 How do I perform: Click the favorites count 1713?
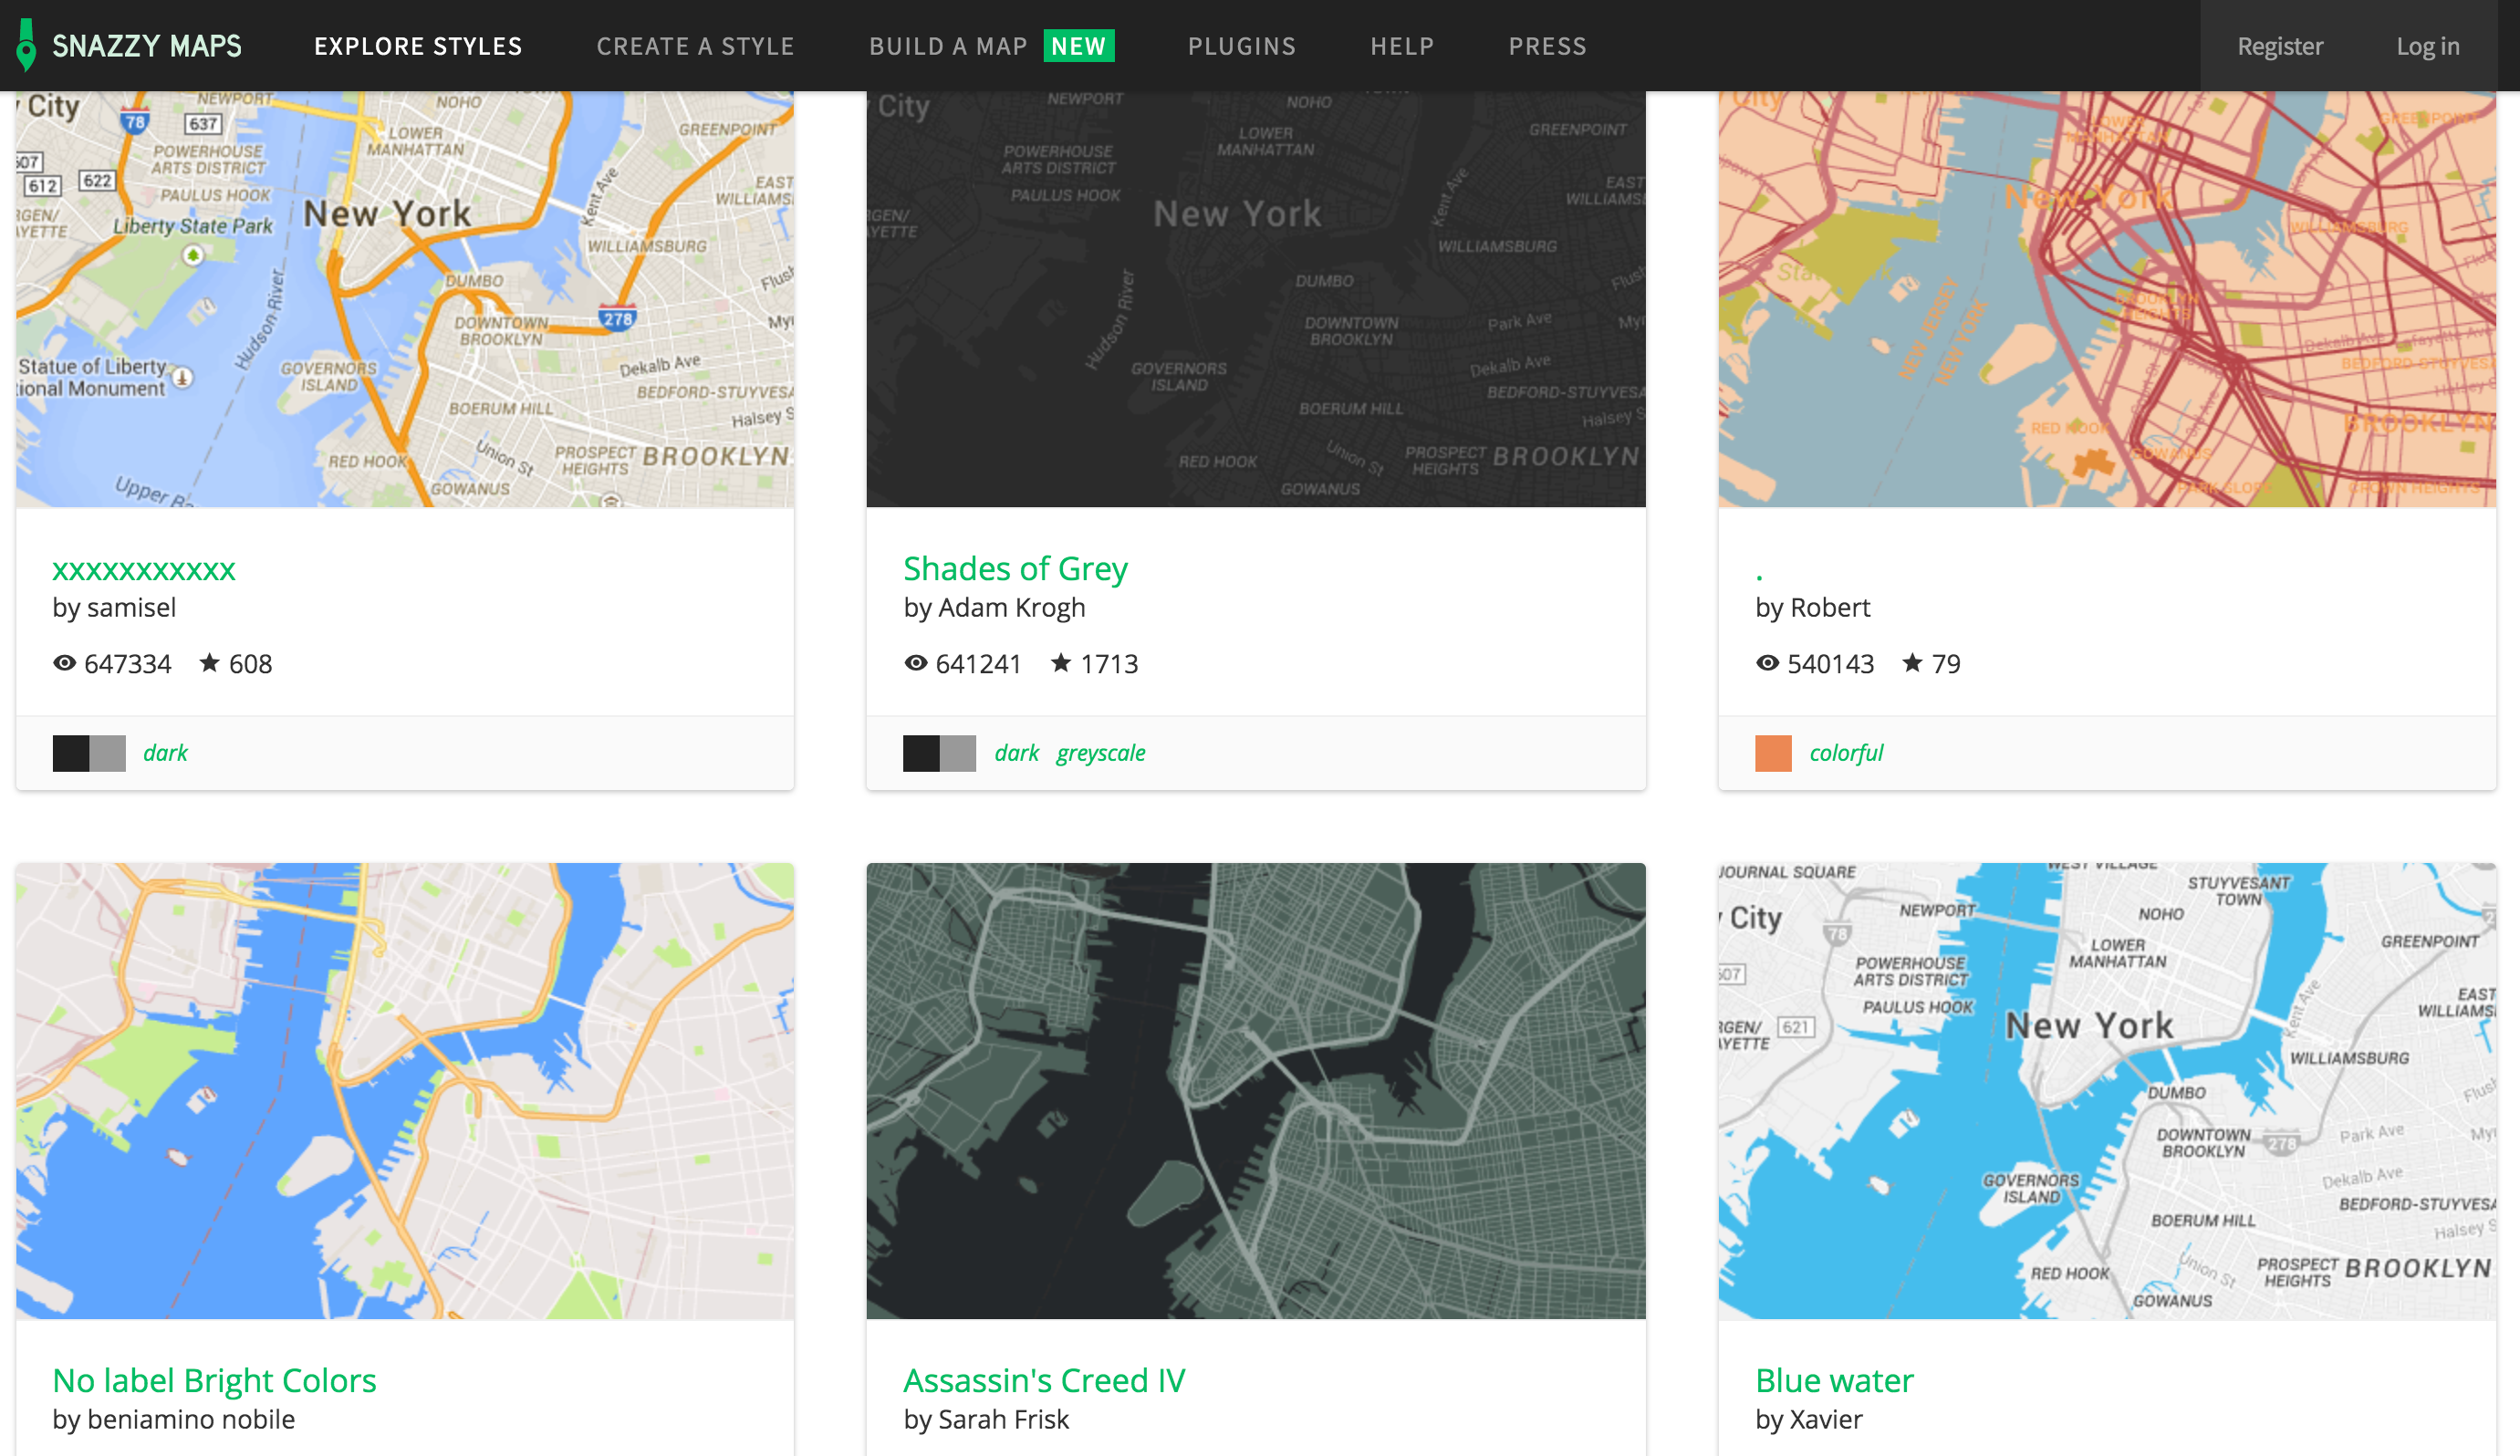(x=1109, y=664)
